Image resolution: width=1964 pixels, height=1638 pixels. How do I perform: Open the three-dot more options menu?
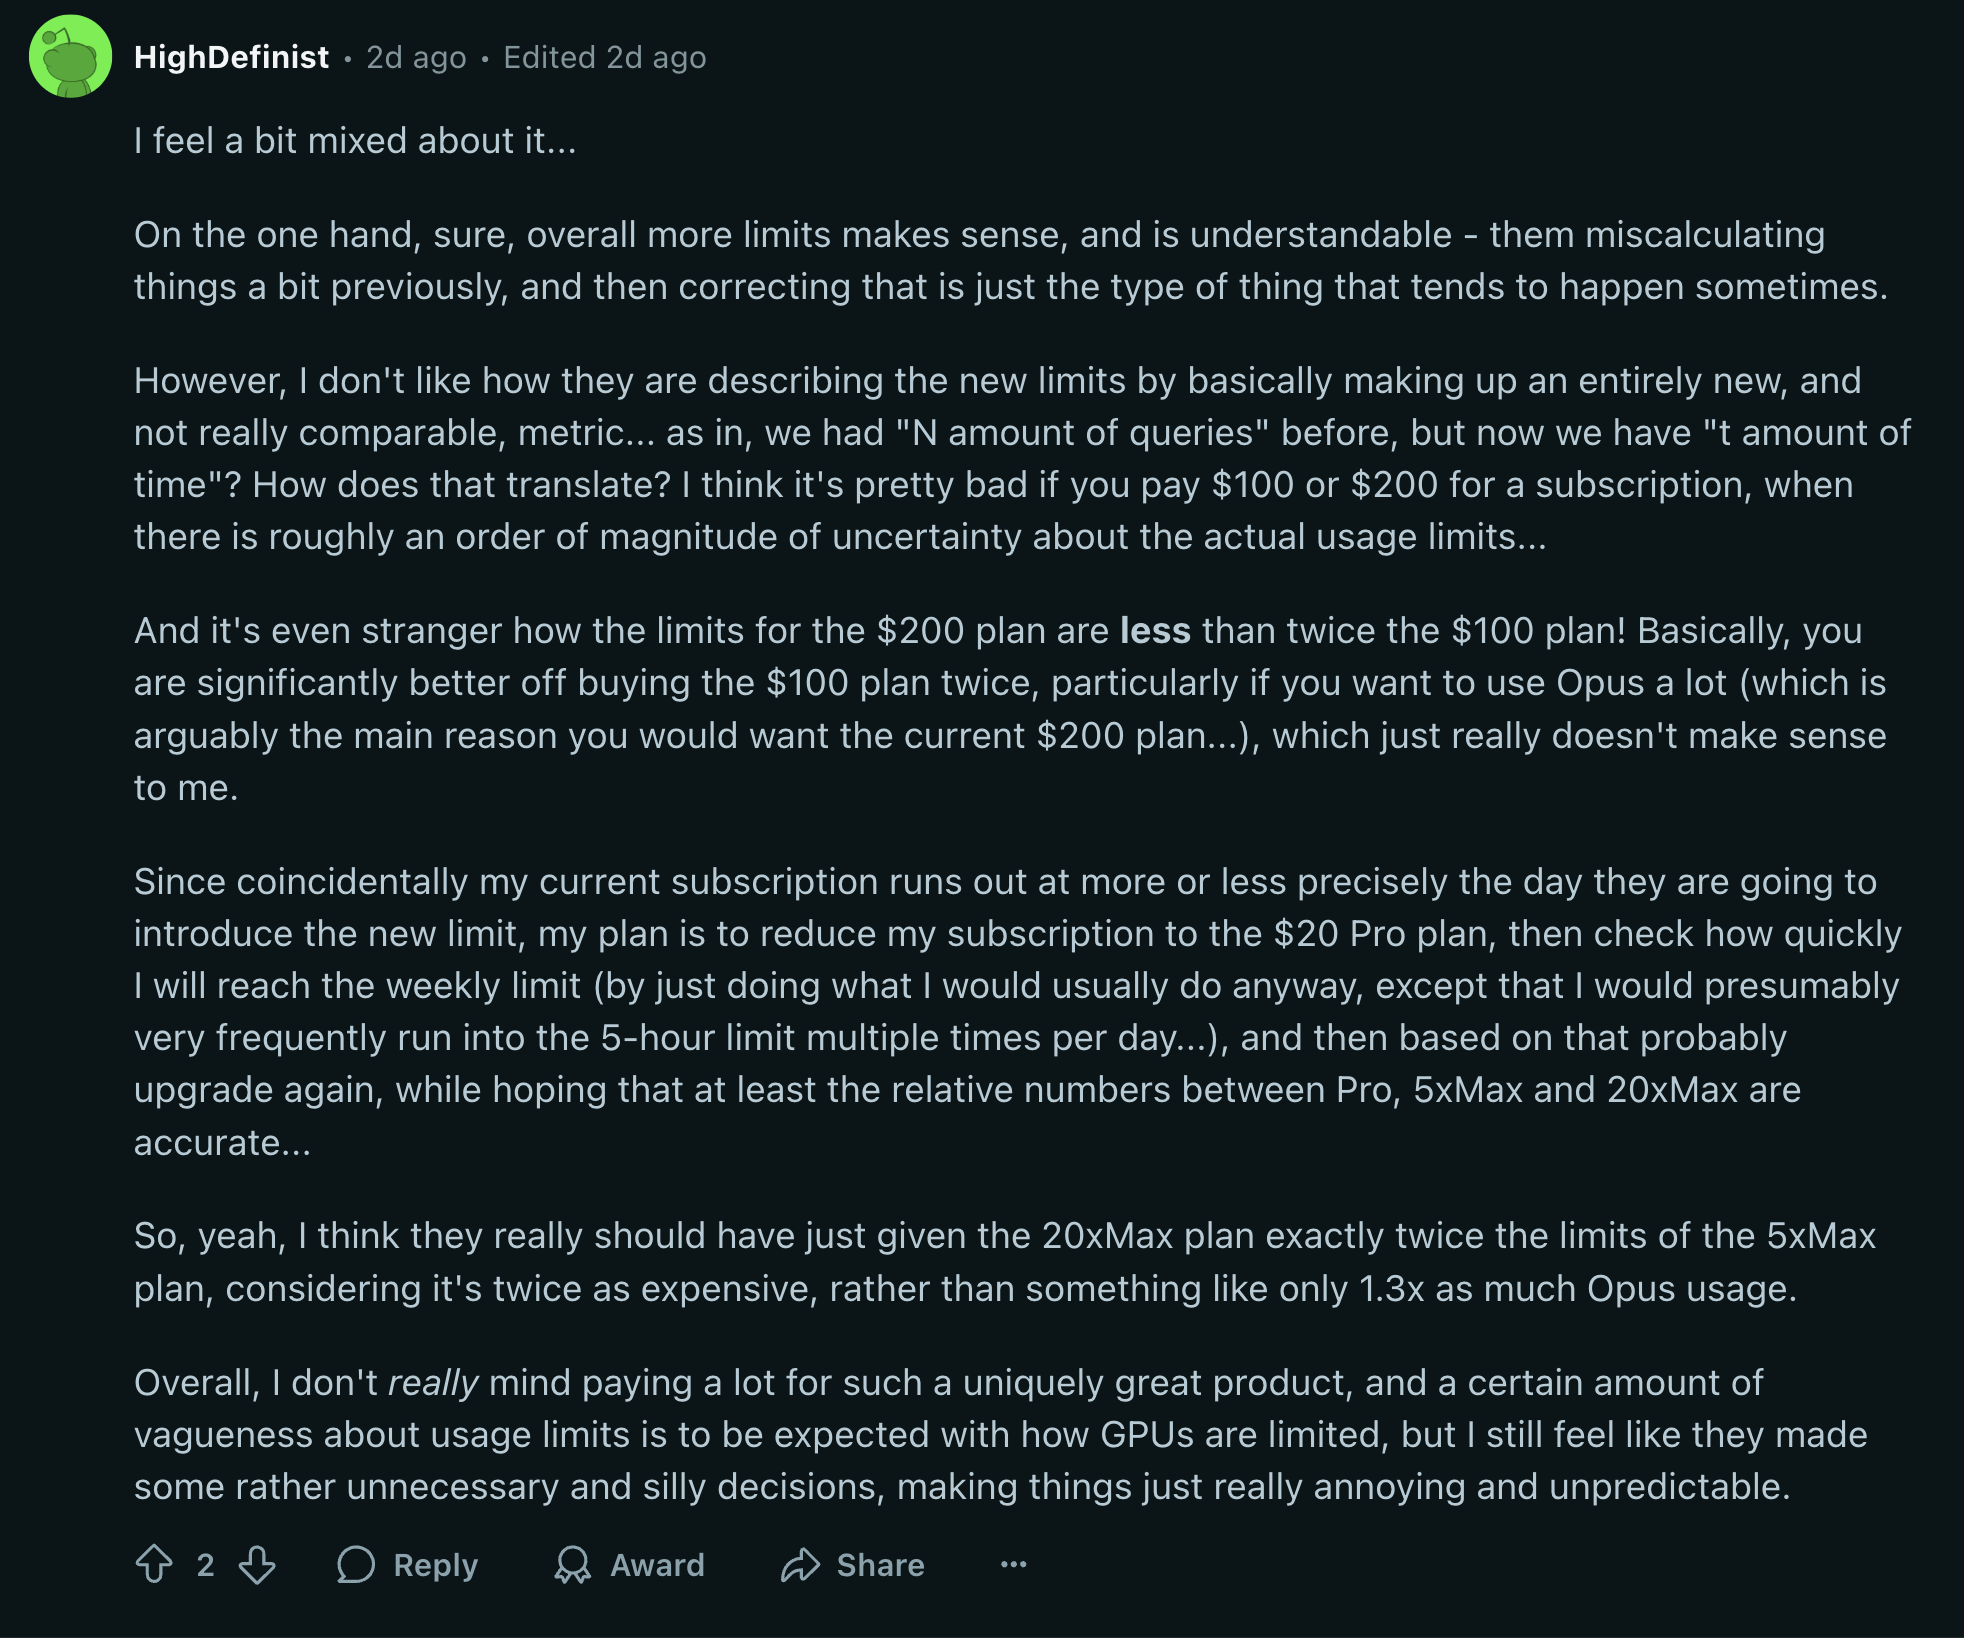[x=1013, y=1564]
